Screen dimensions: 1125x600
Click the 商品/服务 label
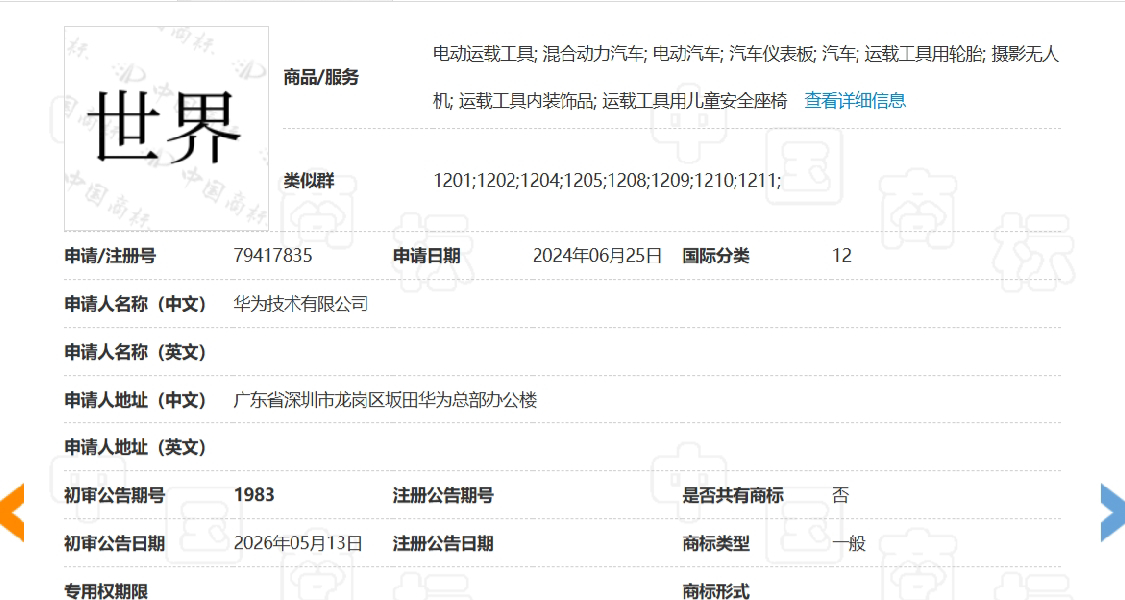click(321, 77)
